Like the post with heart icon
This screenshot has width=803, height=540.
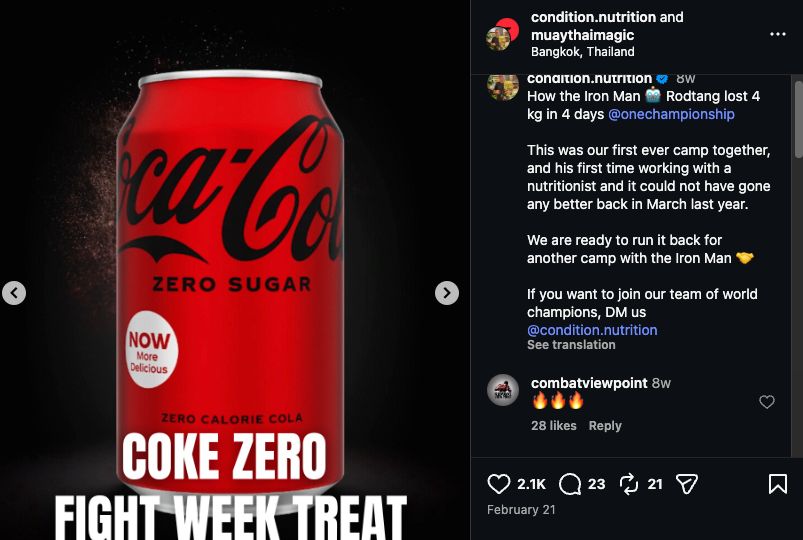coord(499,484)
